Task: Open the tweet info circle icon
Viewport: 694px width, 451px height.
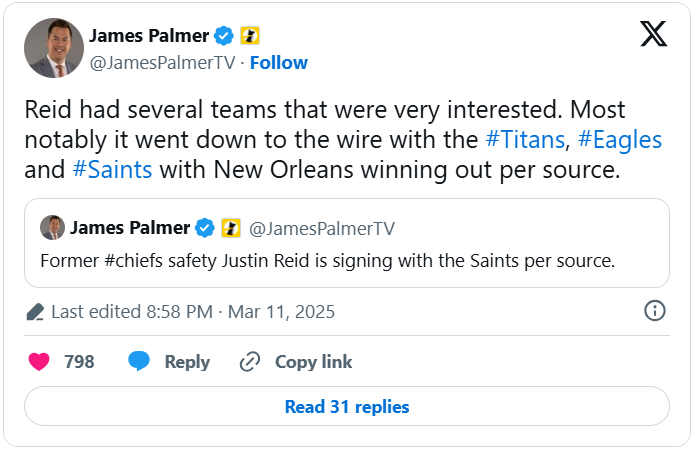Action: (x=655, y=311)
